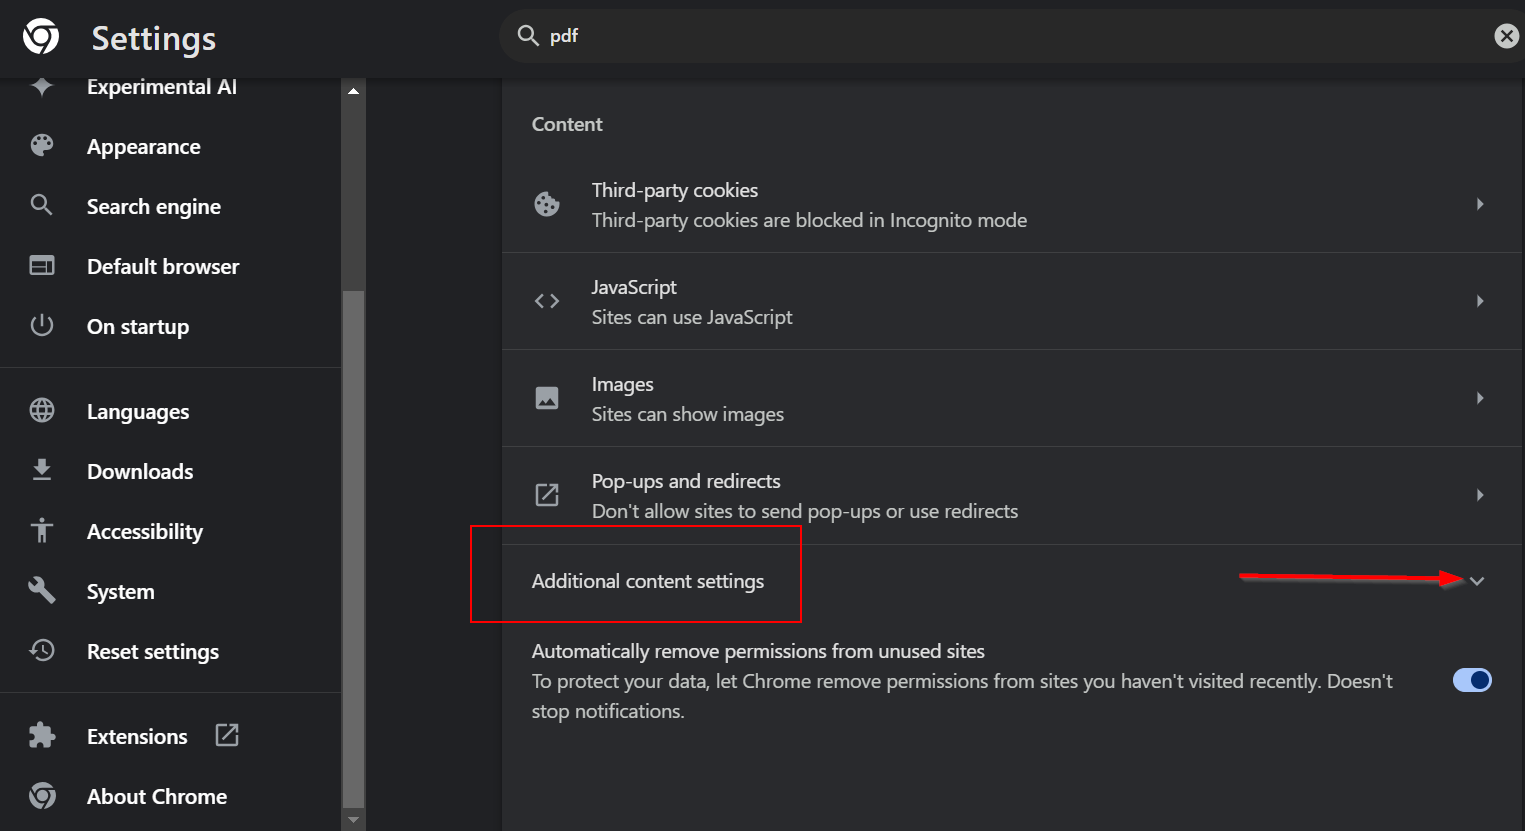Click the sidebar scrollbar thumb
The image size is (1525, 831).
pyautogui.click(x=353, y=548)
